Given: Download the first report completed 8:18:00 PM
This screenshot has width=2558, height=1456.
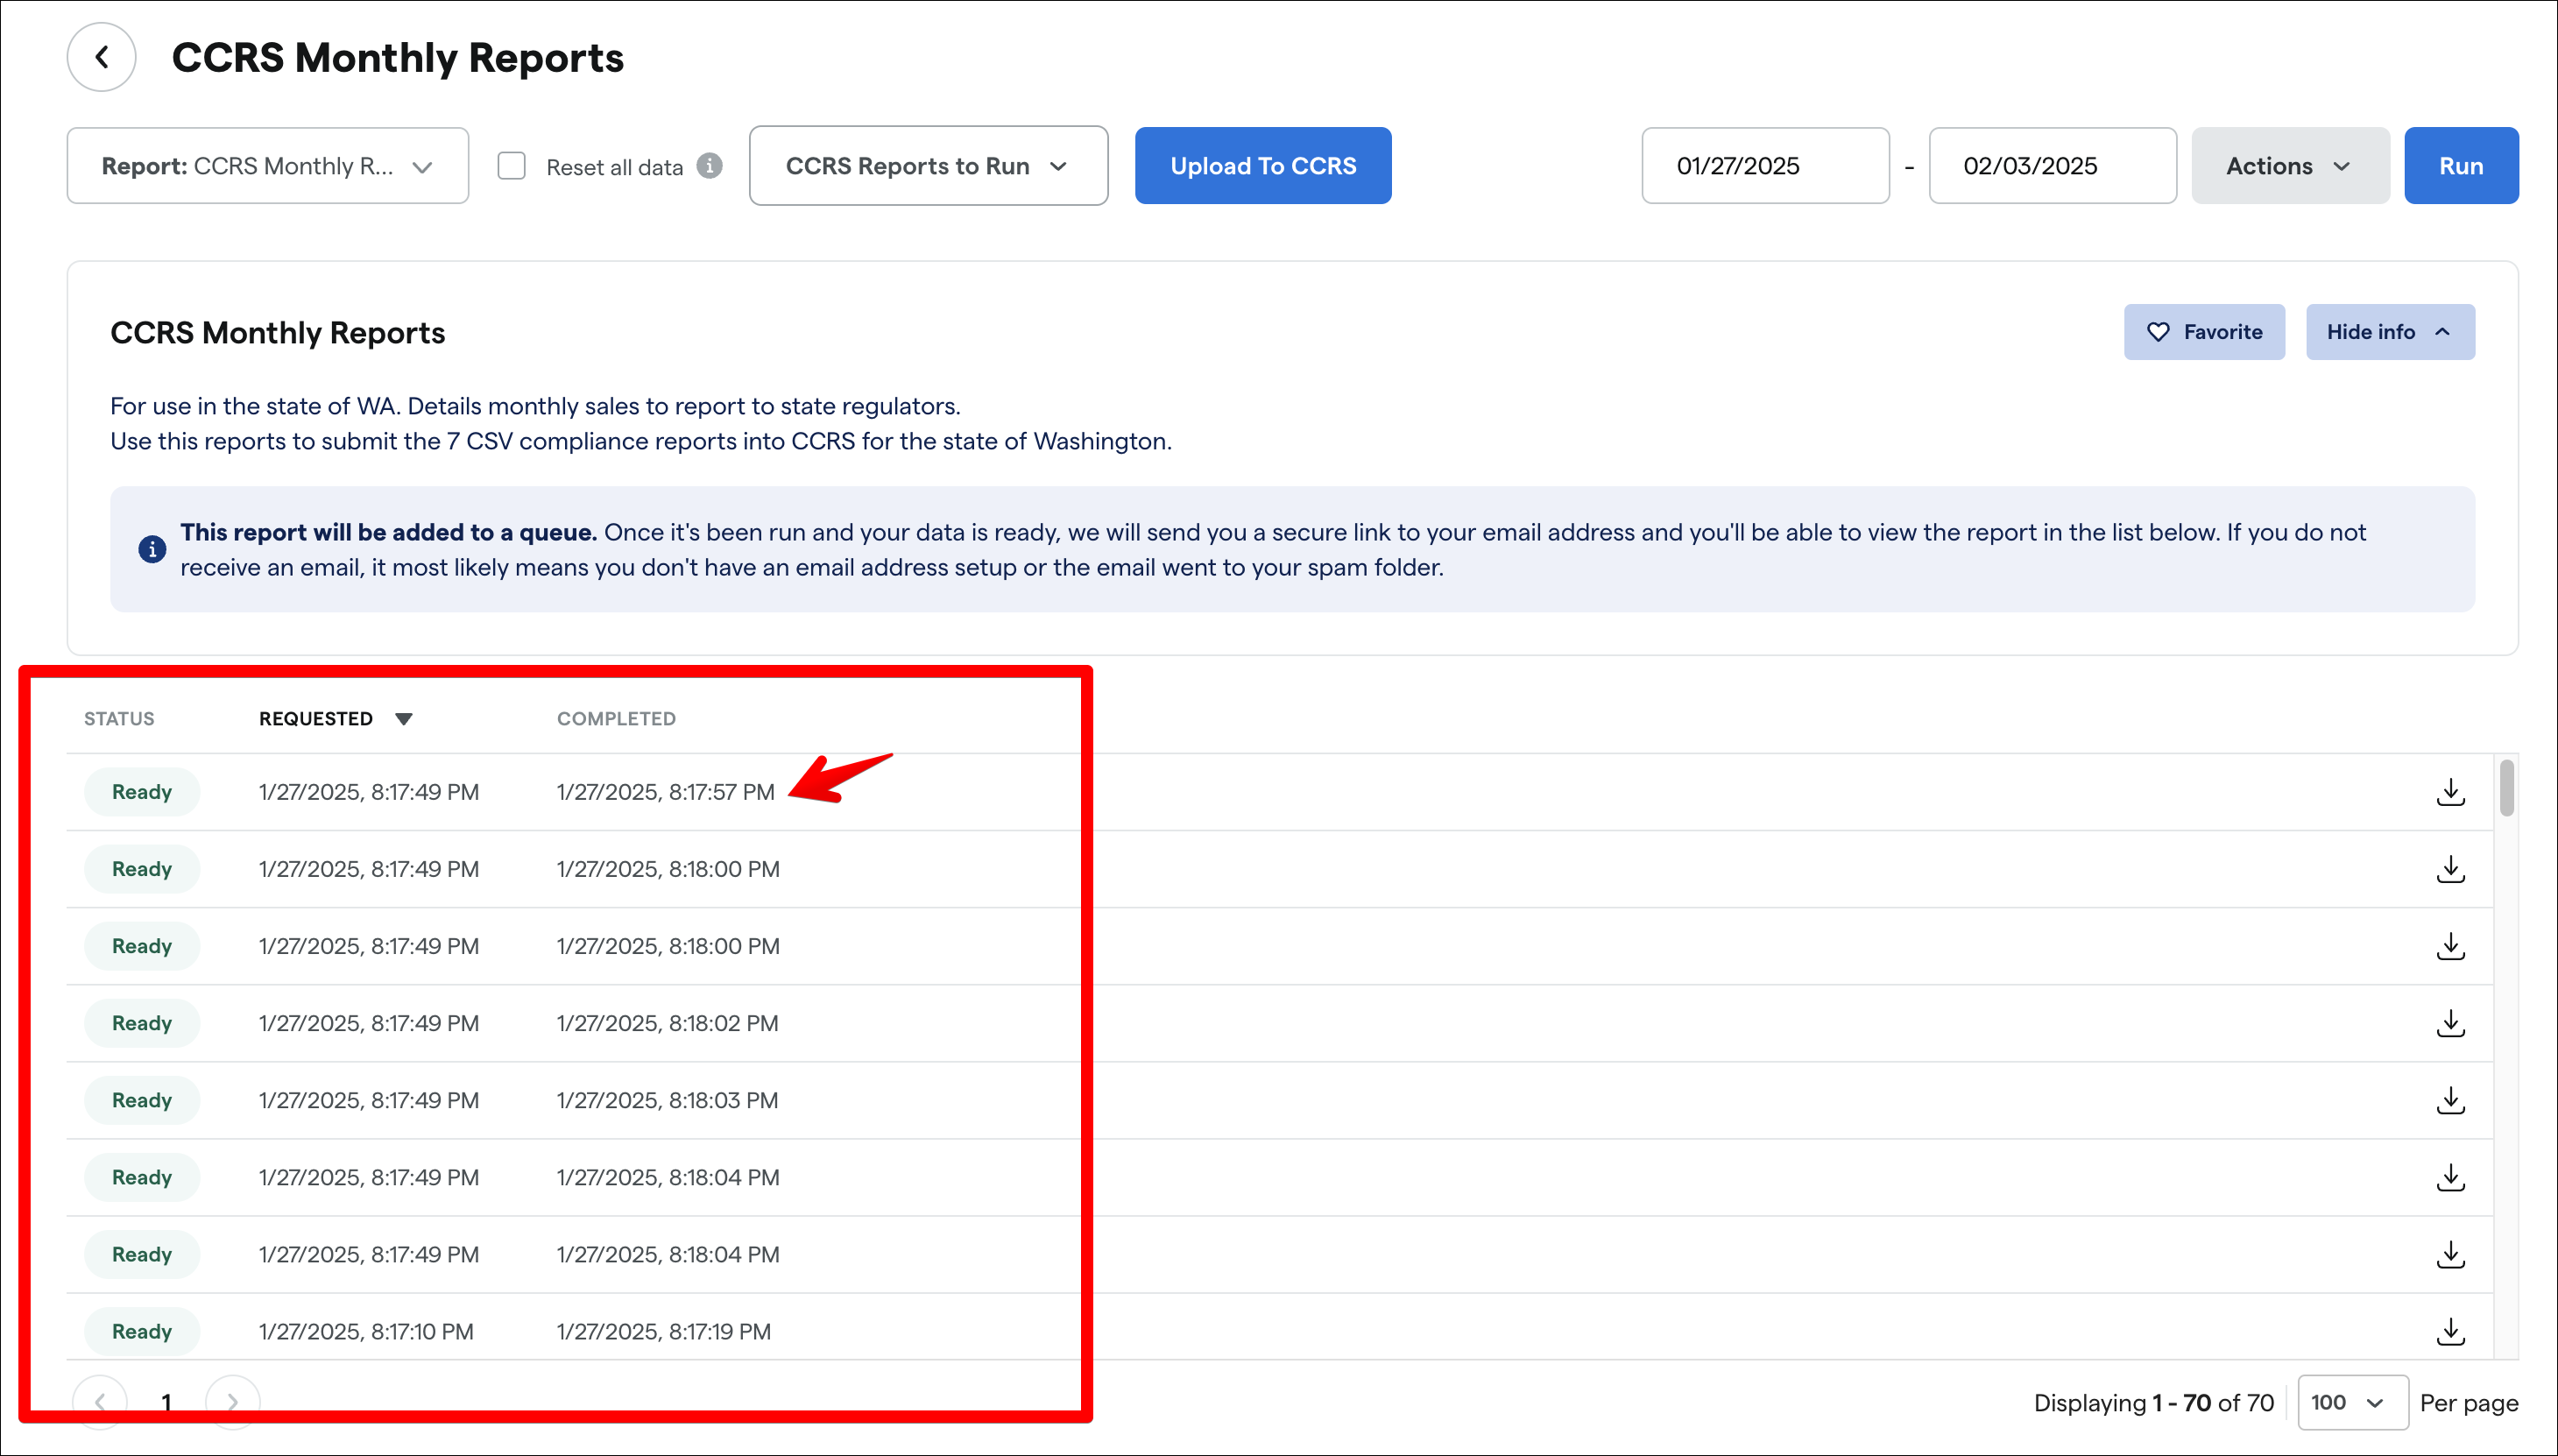Looking at the screenshot, I should pyautogui.click(x=2450, y=869).
